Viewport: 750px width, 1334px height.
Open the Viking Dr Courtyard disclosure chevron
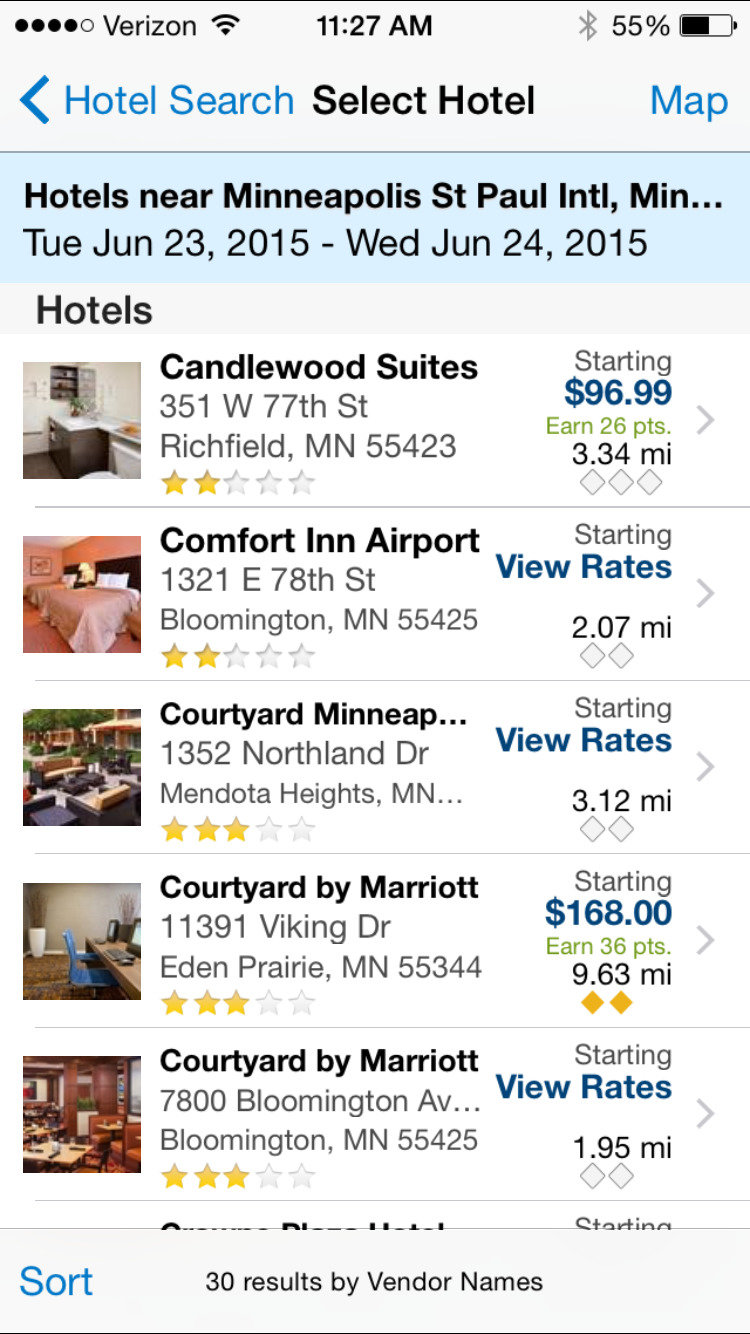pos(706,941)
